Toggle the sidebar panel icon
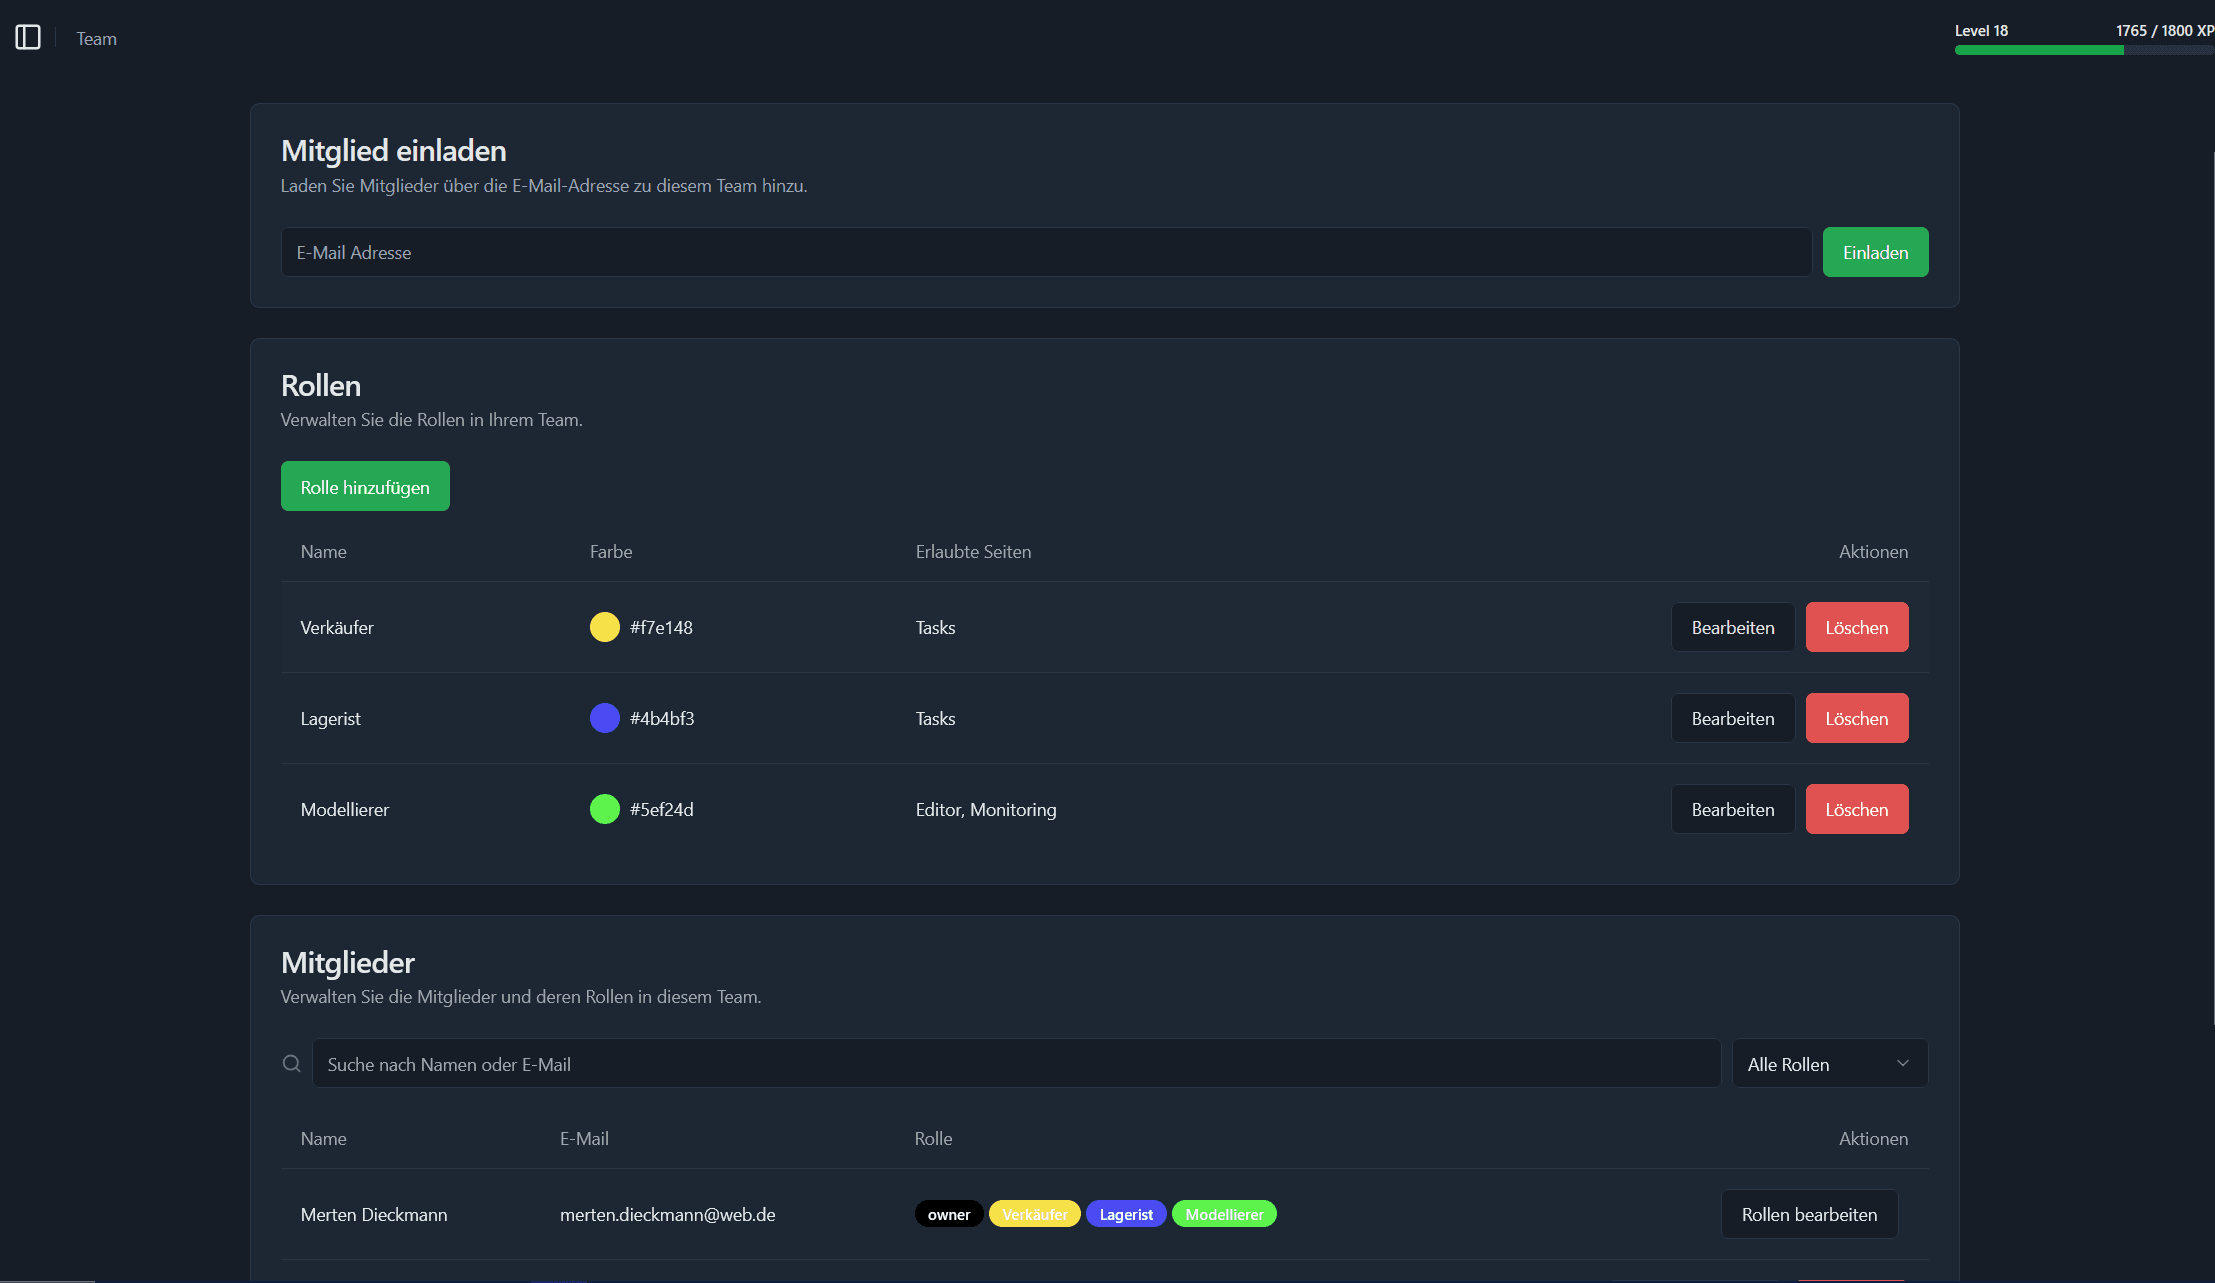2215x1283 pixels. 28,38
